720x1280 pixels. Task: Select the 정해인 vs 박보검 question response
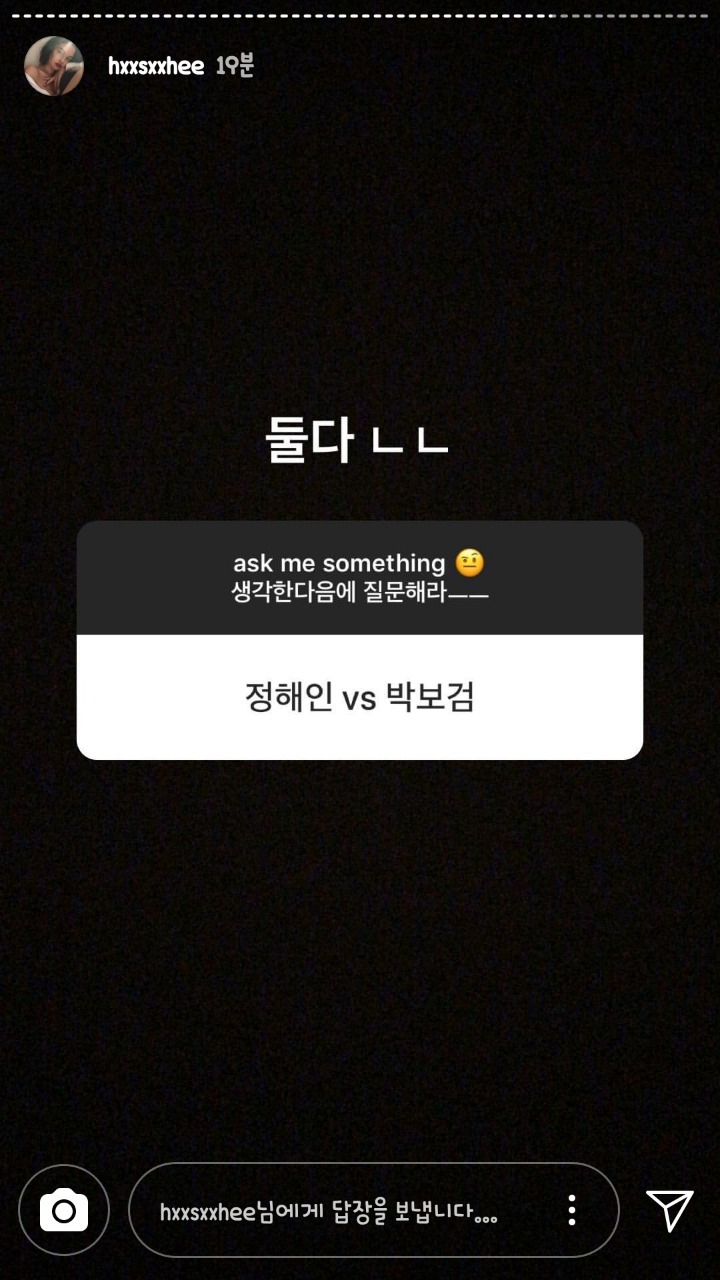[x=360, y=697]
